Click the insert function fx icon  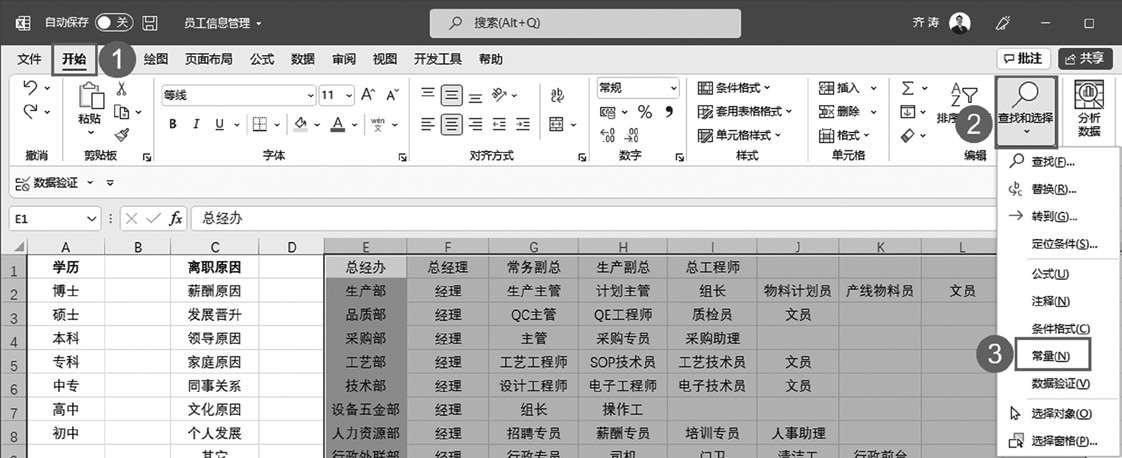(175, 218)
